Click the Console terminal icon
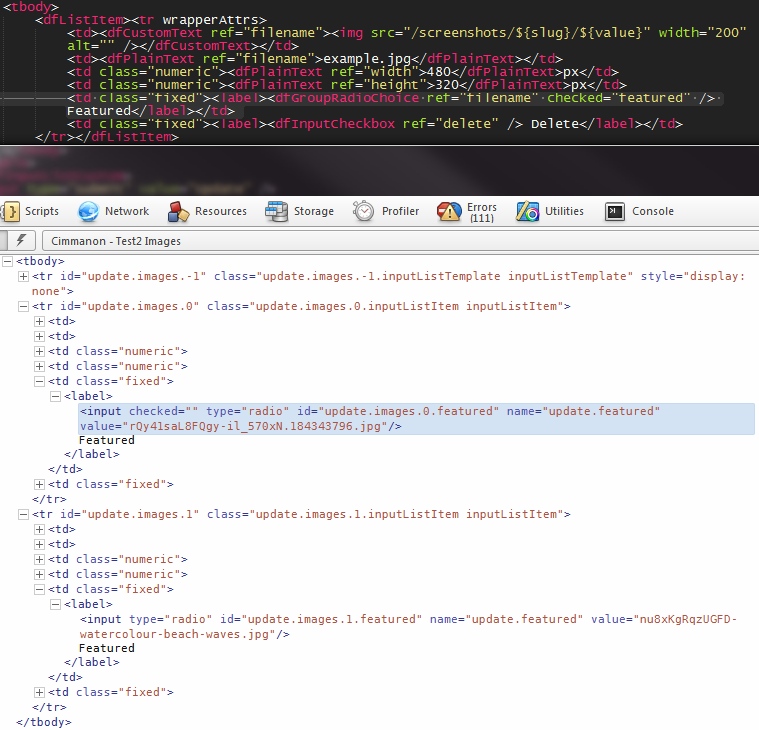The width and height of the screenshot is (759, 730). coord(615,211)
